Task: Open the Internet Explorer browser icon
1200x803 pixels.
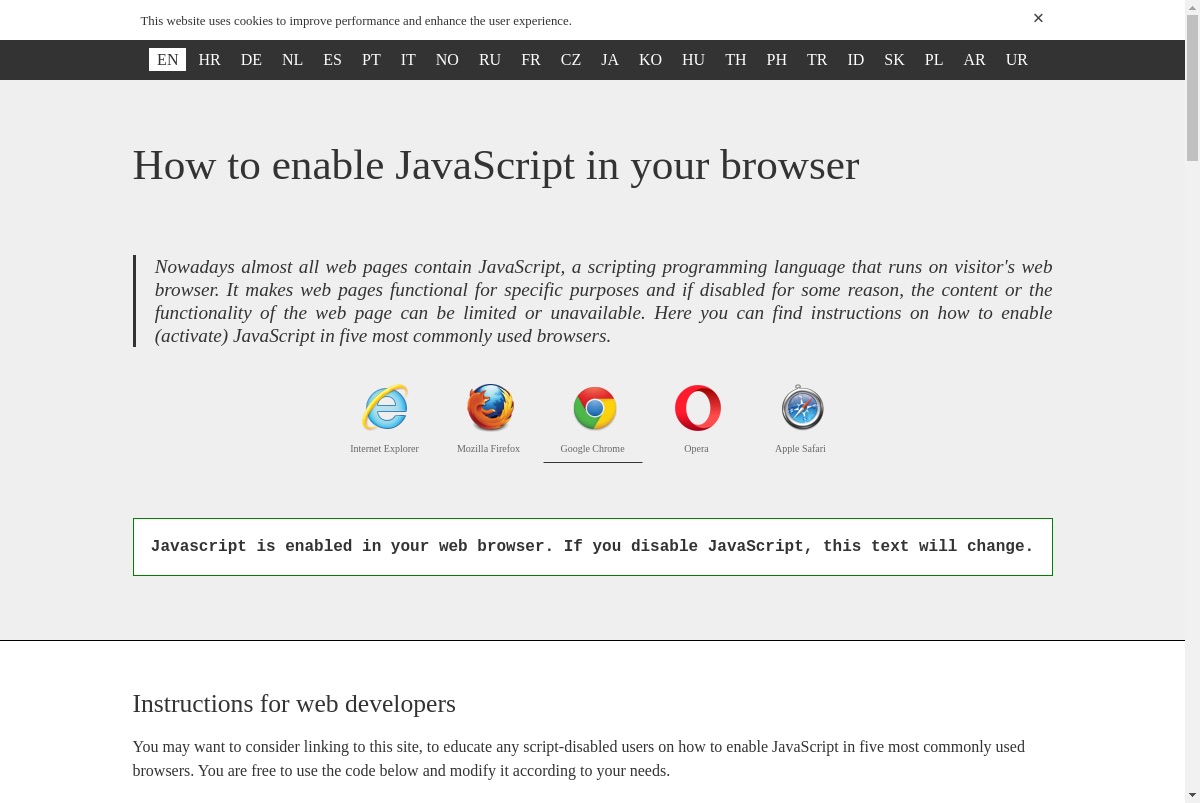Action: coord(385,408)
